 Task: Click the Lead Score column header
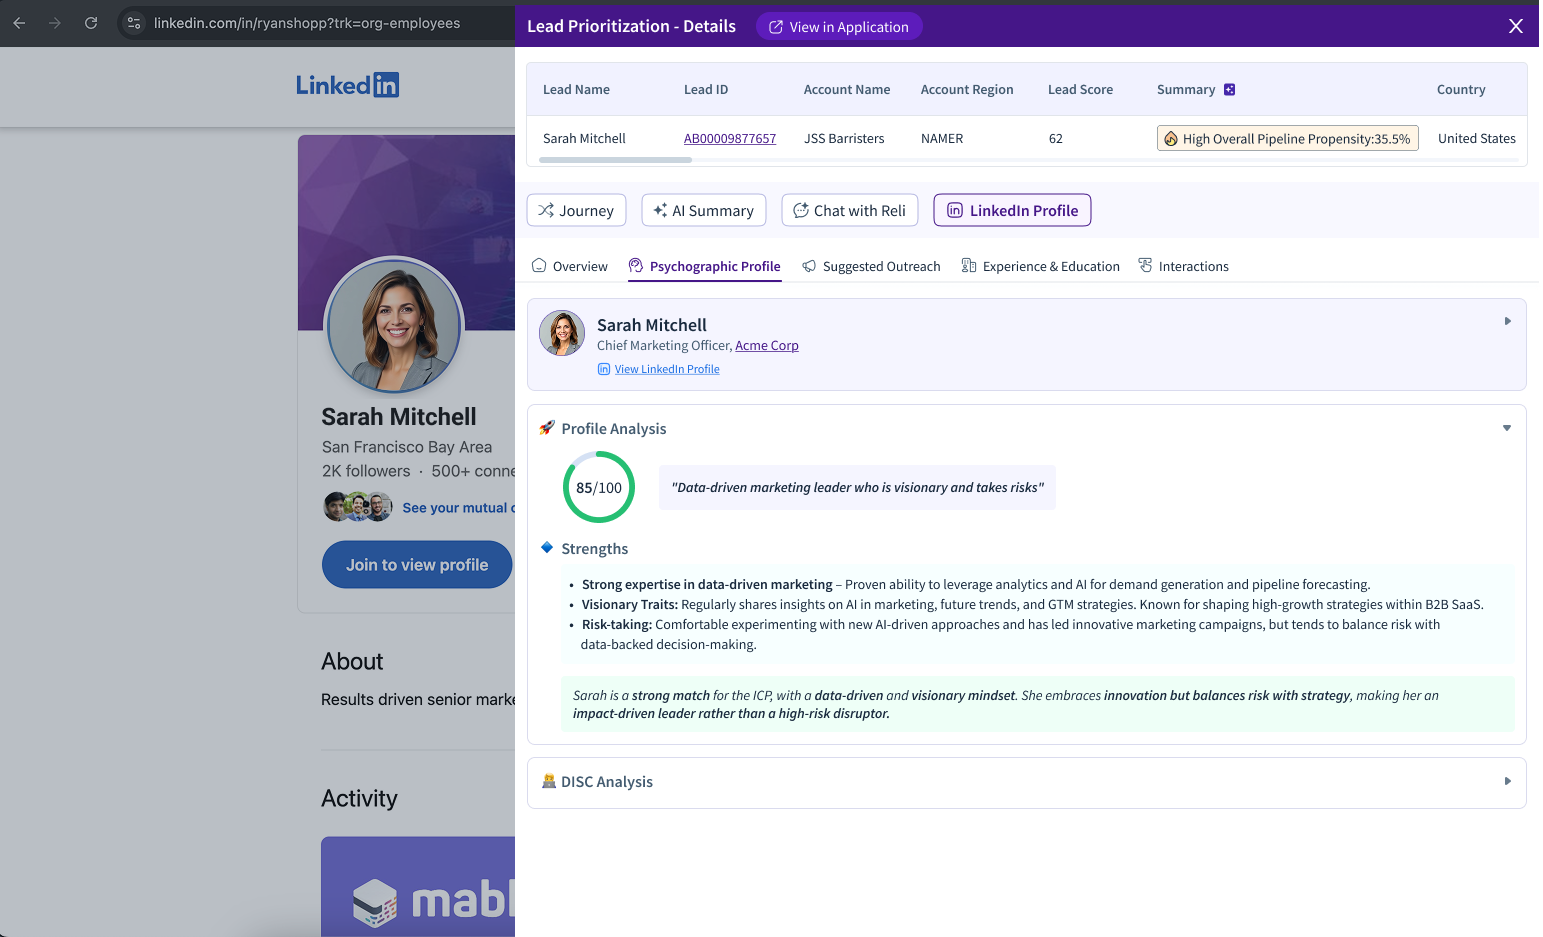tap(1080, 90)
